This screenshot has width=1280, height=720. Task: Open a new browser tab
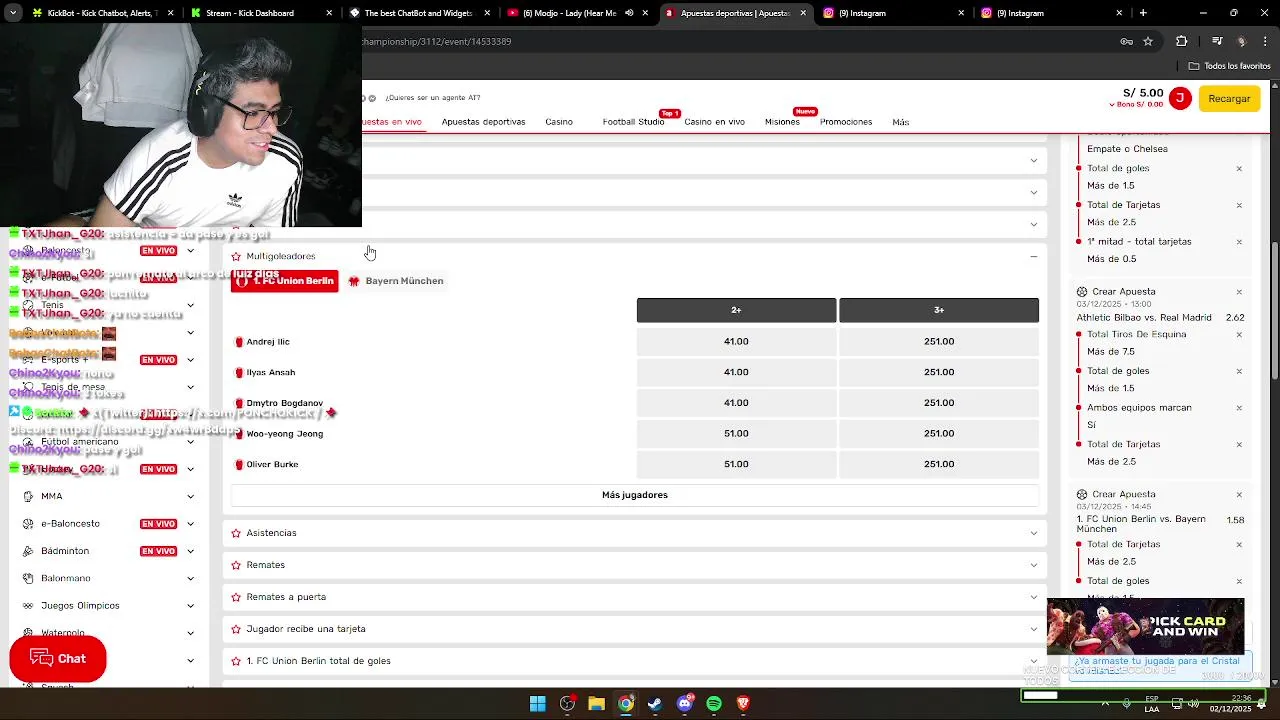pyautogui.click(x=1143, y=13)
